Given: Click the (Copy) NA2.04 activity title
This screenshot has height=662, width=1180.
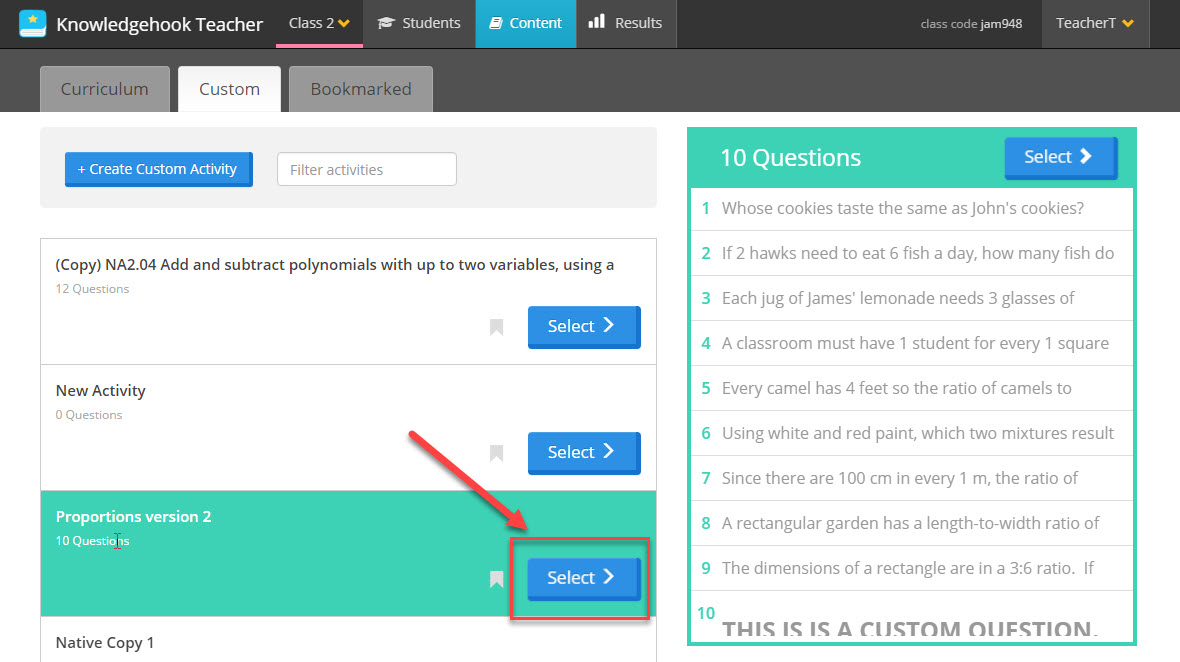Looking at the screenshot, I should [x=335, y=265].
